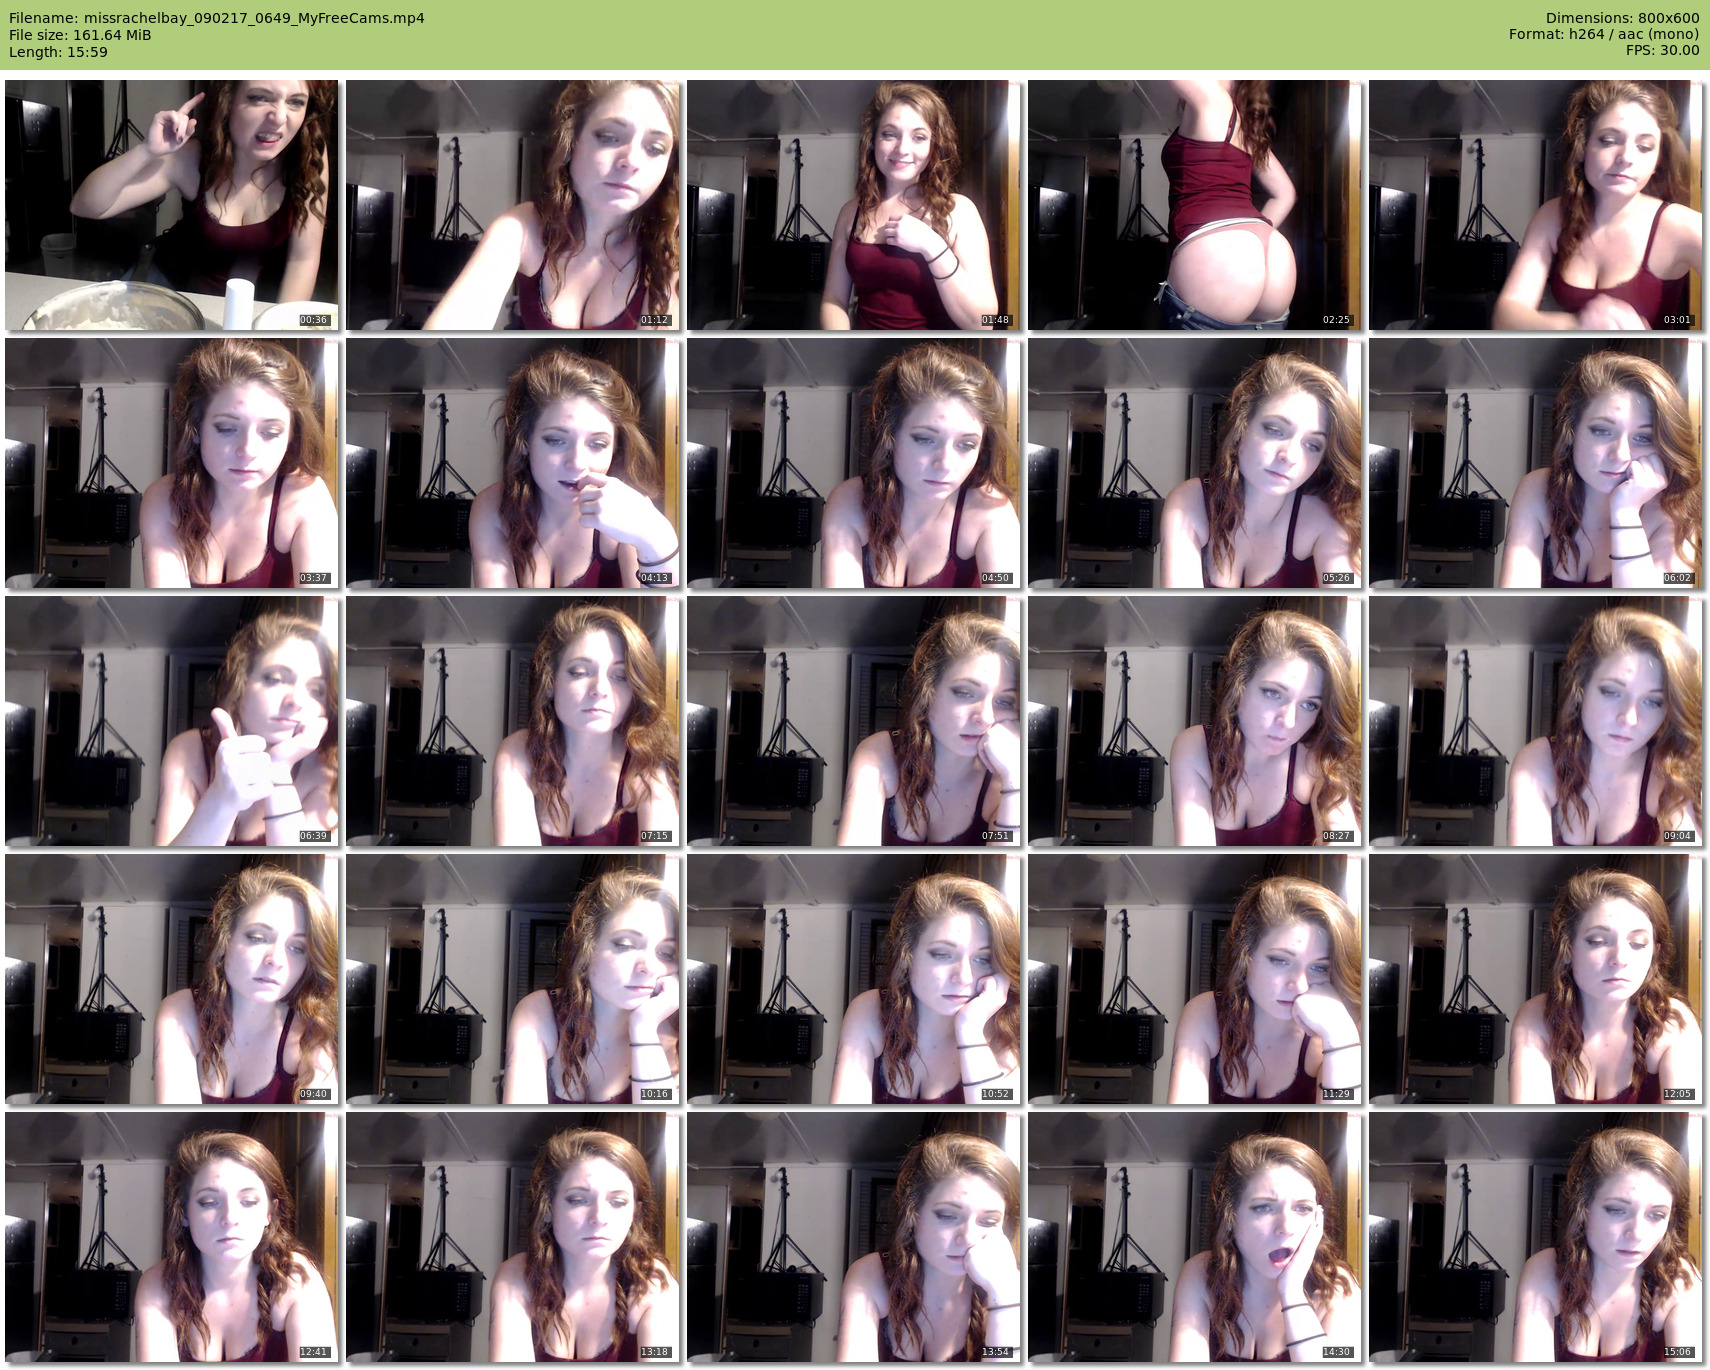
Task: Click the 'Length: 15:59' text
Action: 58,52
